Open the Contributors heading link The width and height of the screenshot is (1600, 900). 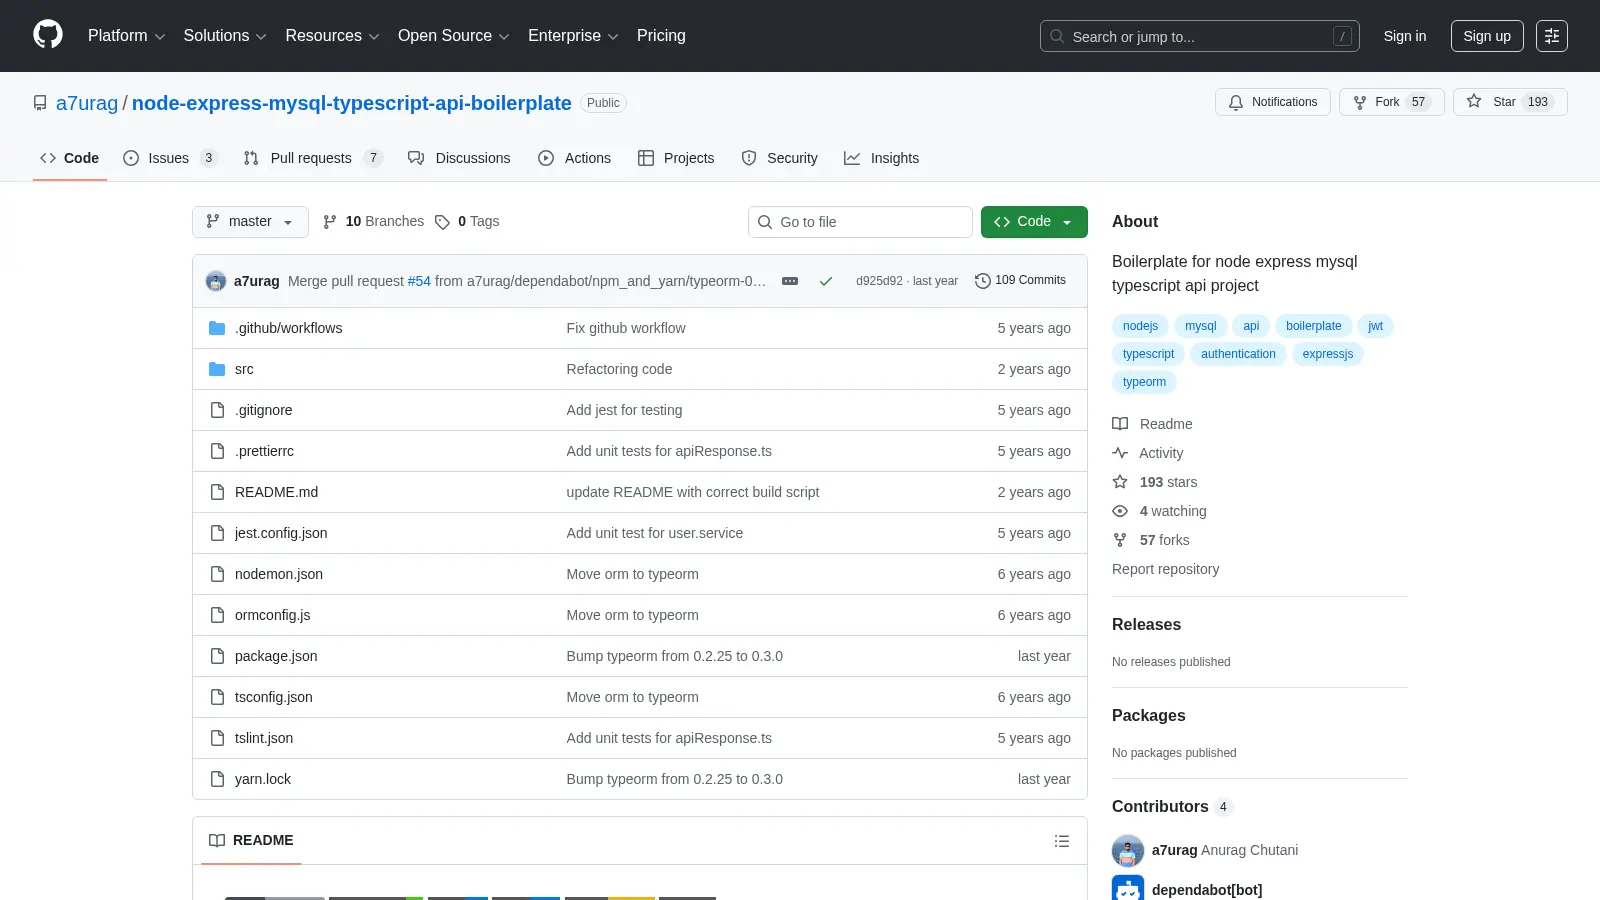click(1172, 807)
